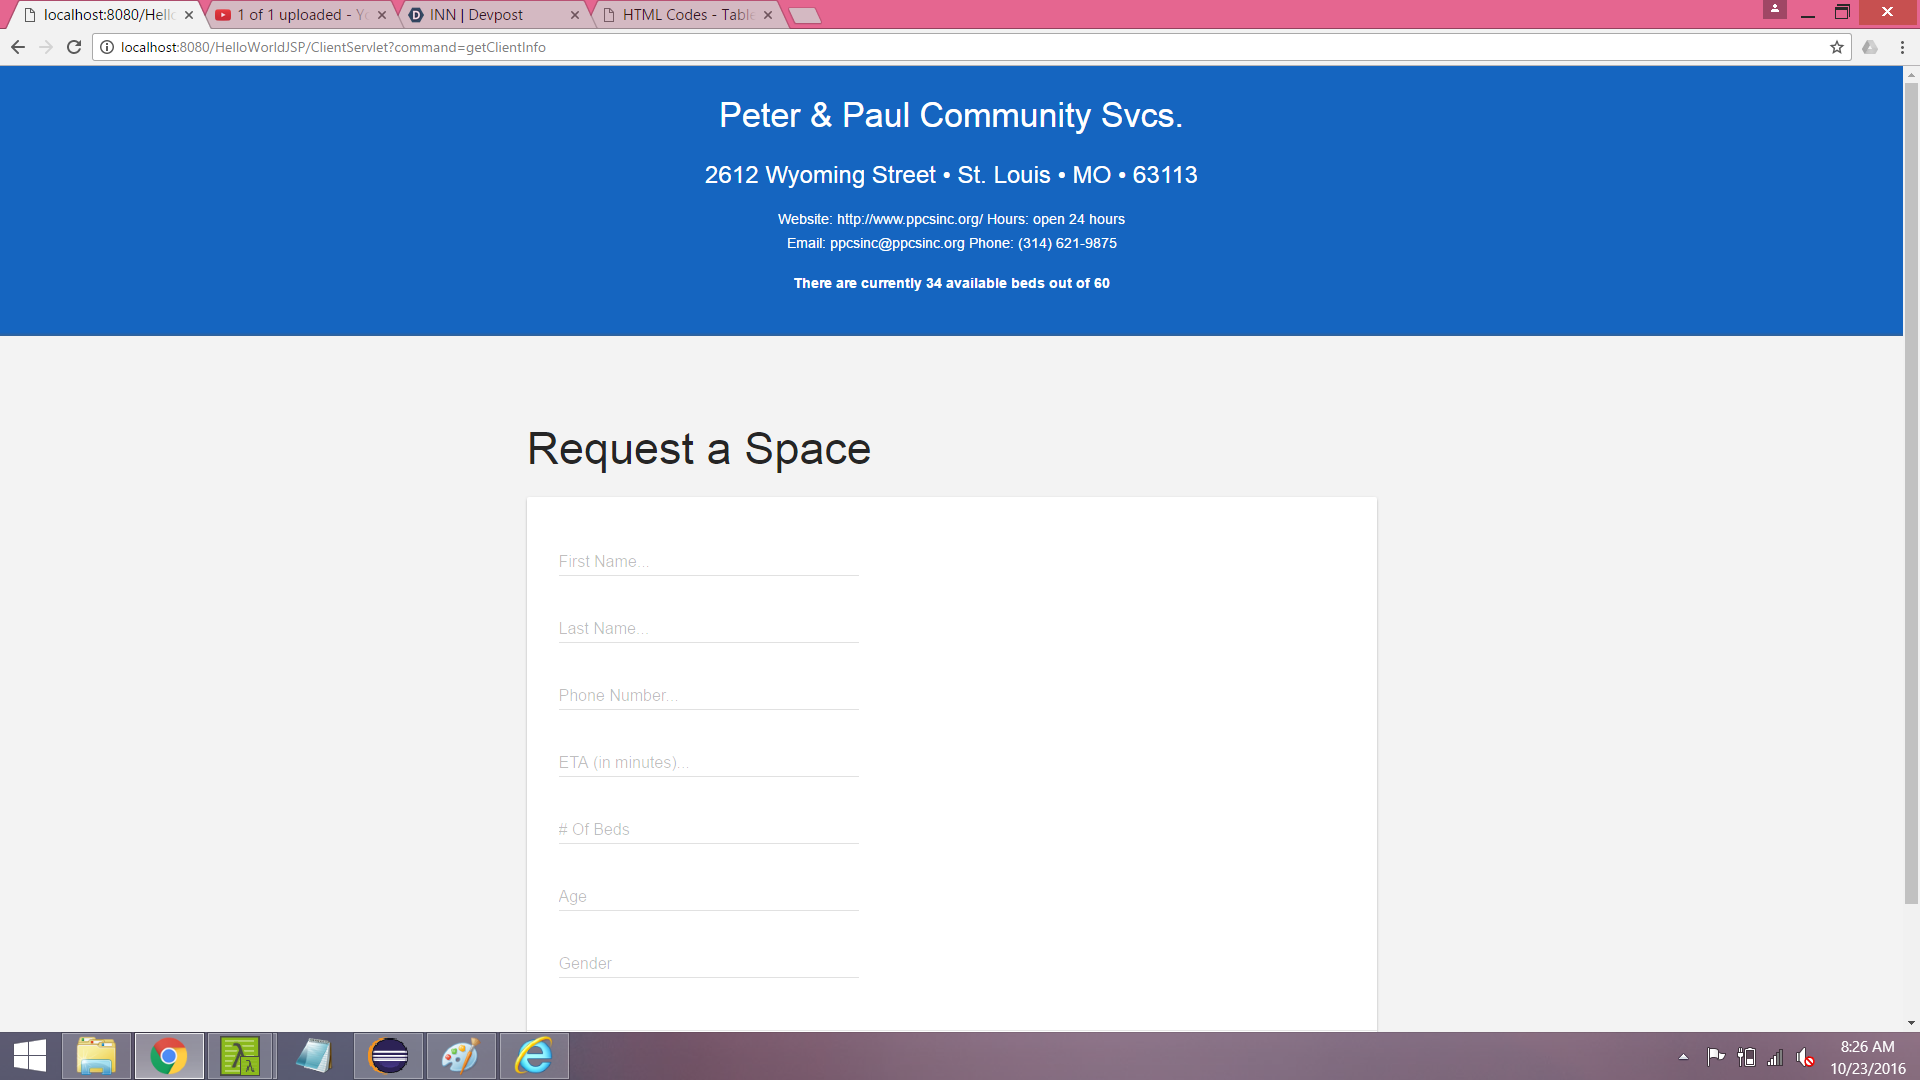Launch Eclipse from the taskbar
Viewport: 1920px width, 1080px height.
coord(388,1056)
